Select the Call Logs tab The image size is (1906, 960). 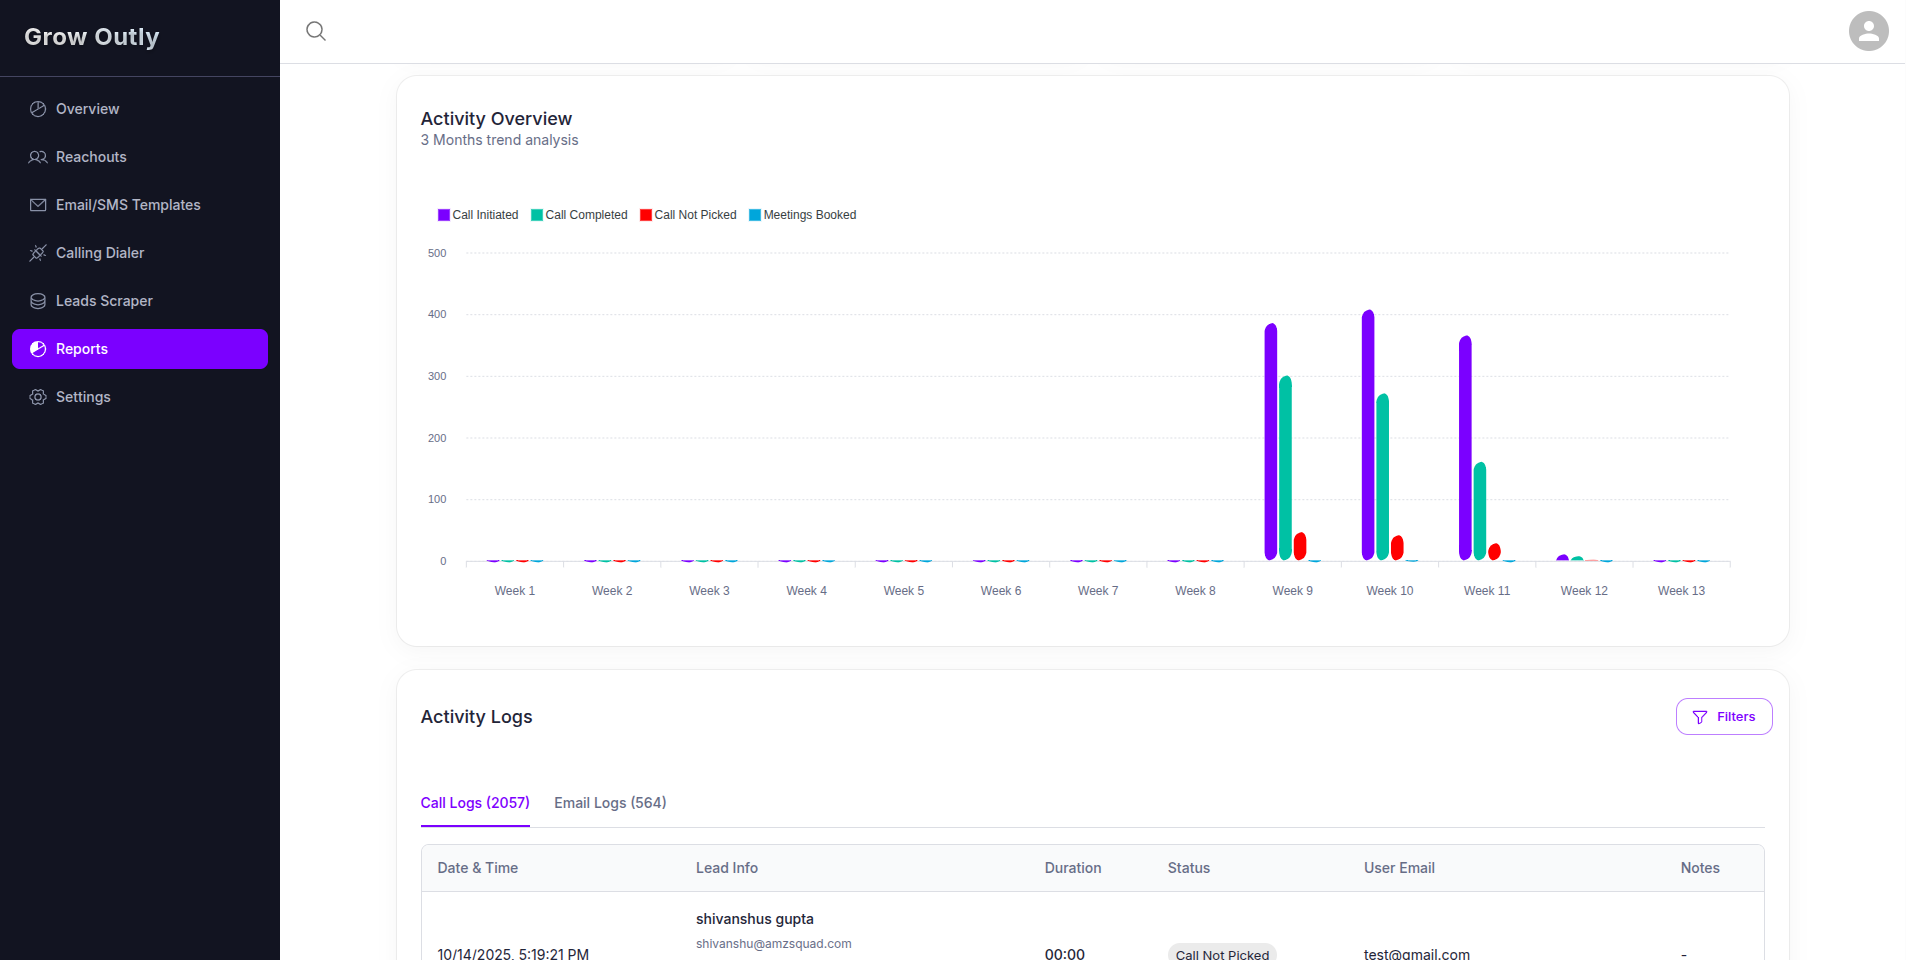(475, 803)
